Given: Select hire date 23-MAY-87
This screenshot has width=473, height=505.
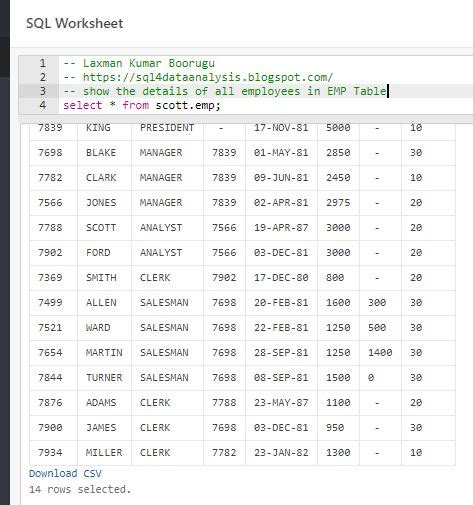Looking at the screenshot, I should [x=281, y=403].
